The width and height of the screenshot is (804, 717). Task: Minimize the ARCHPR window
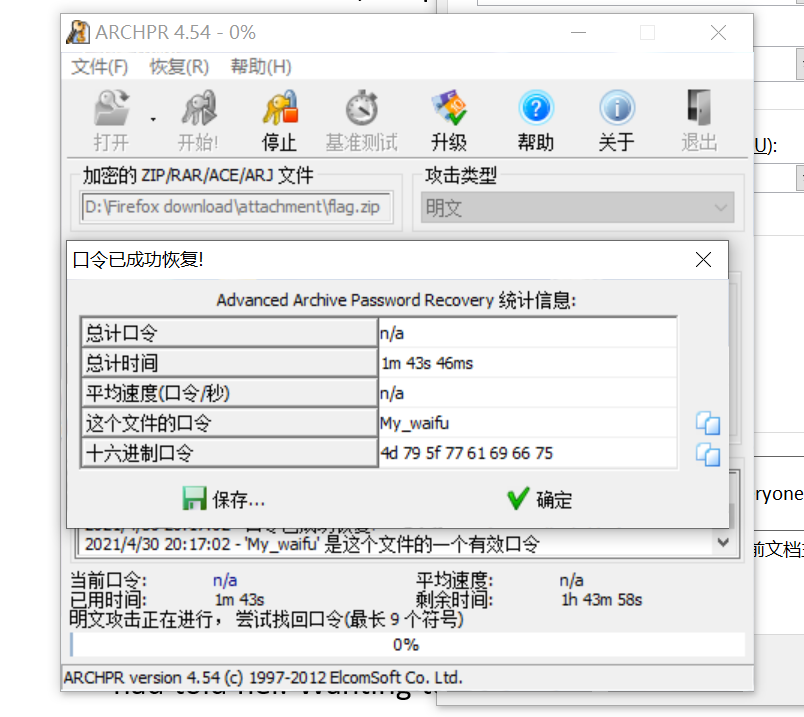[578, 33]
